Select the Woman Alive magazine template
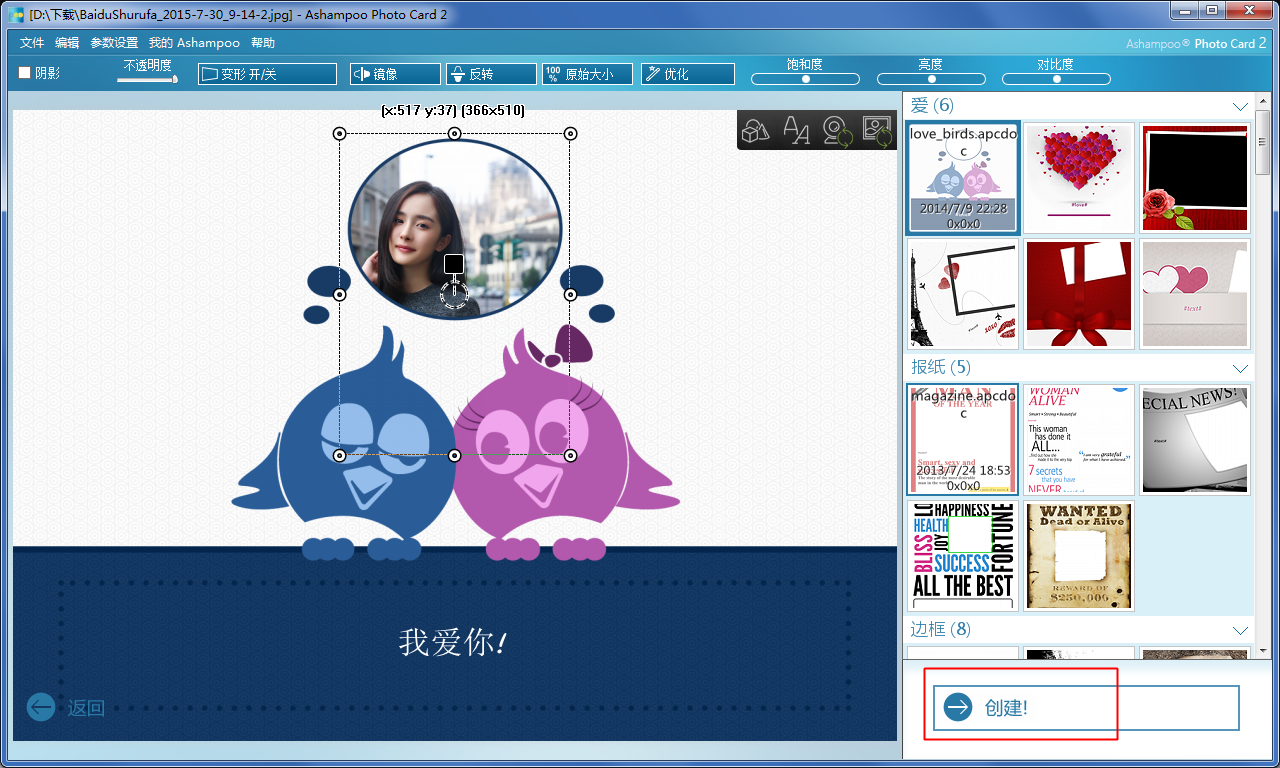The image size is (1280, 768). pos(1079,440)
